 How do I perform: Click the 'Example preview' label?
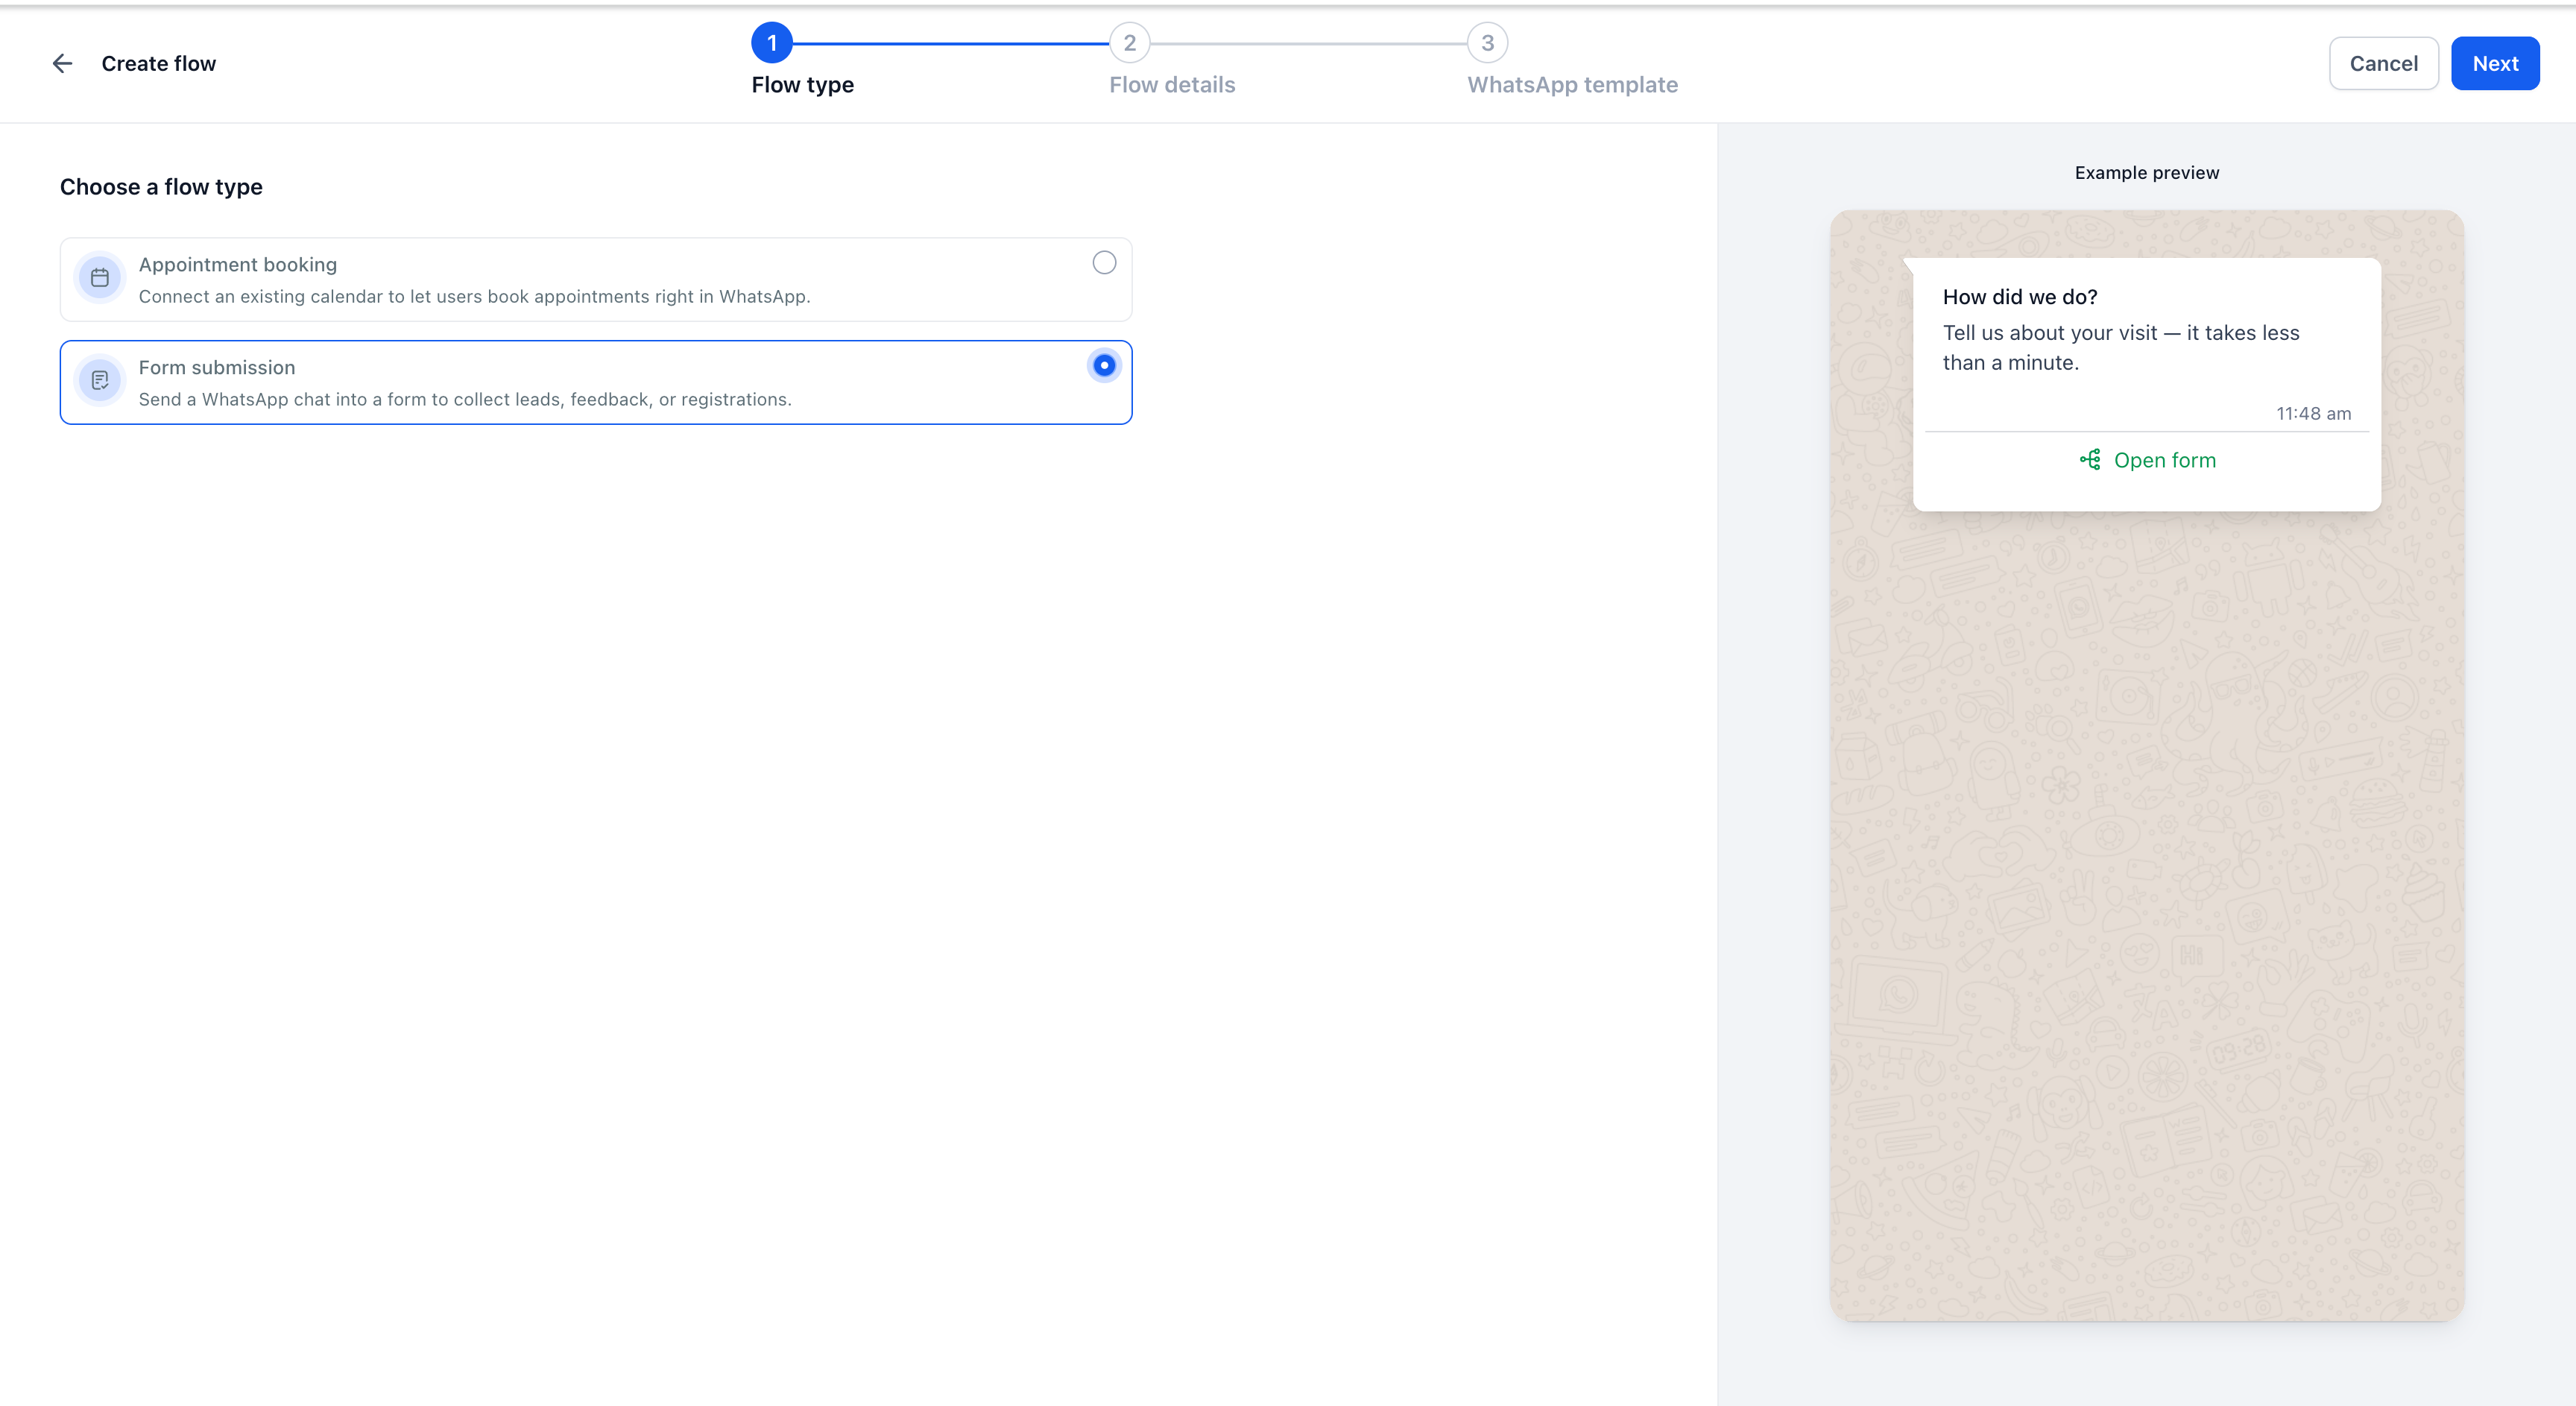point(2147,173)
